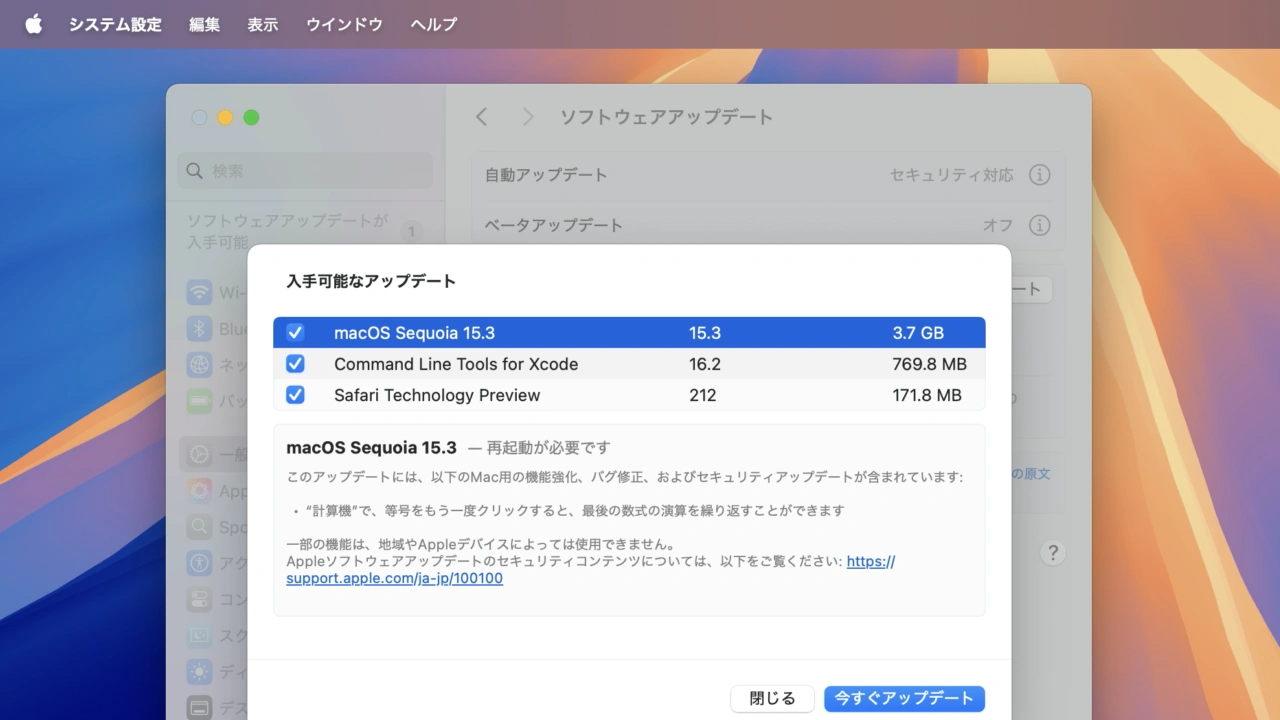1280x720 pixels.
Task: Click info icon beside 自動アップデート
Action: click(1040, 175)
